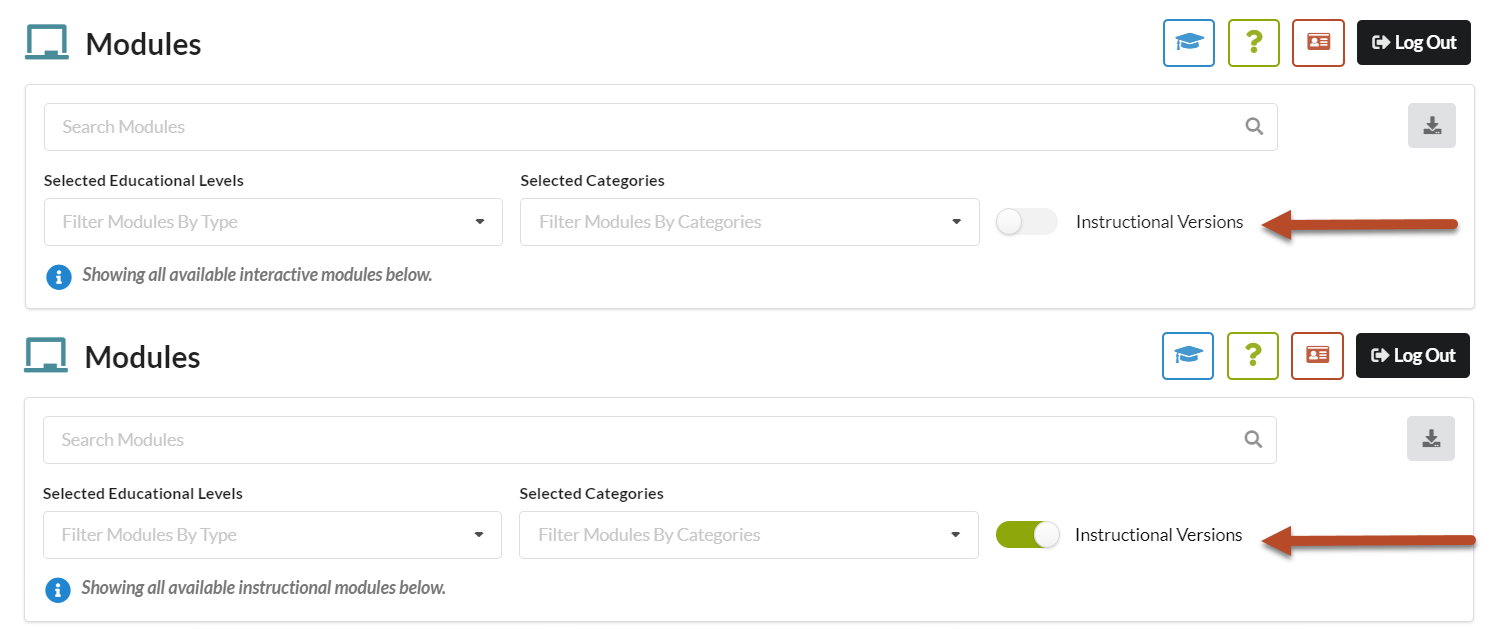Click the lower Log Out button

[x=1413, y=356]
